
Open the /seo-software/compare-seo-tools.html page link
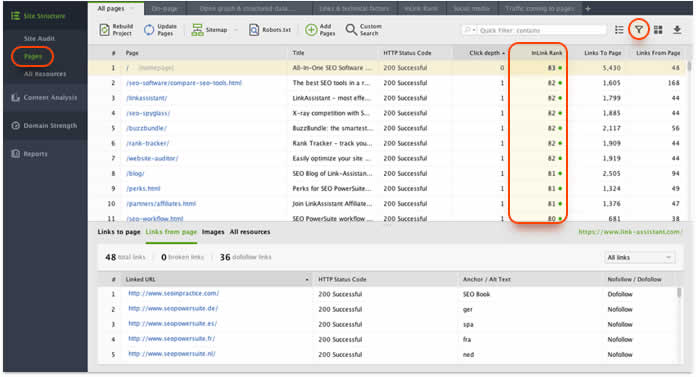point(184,83)
